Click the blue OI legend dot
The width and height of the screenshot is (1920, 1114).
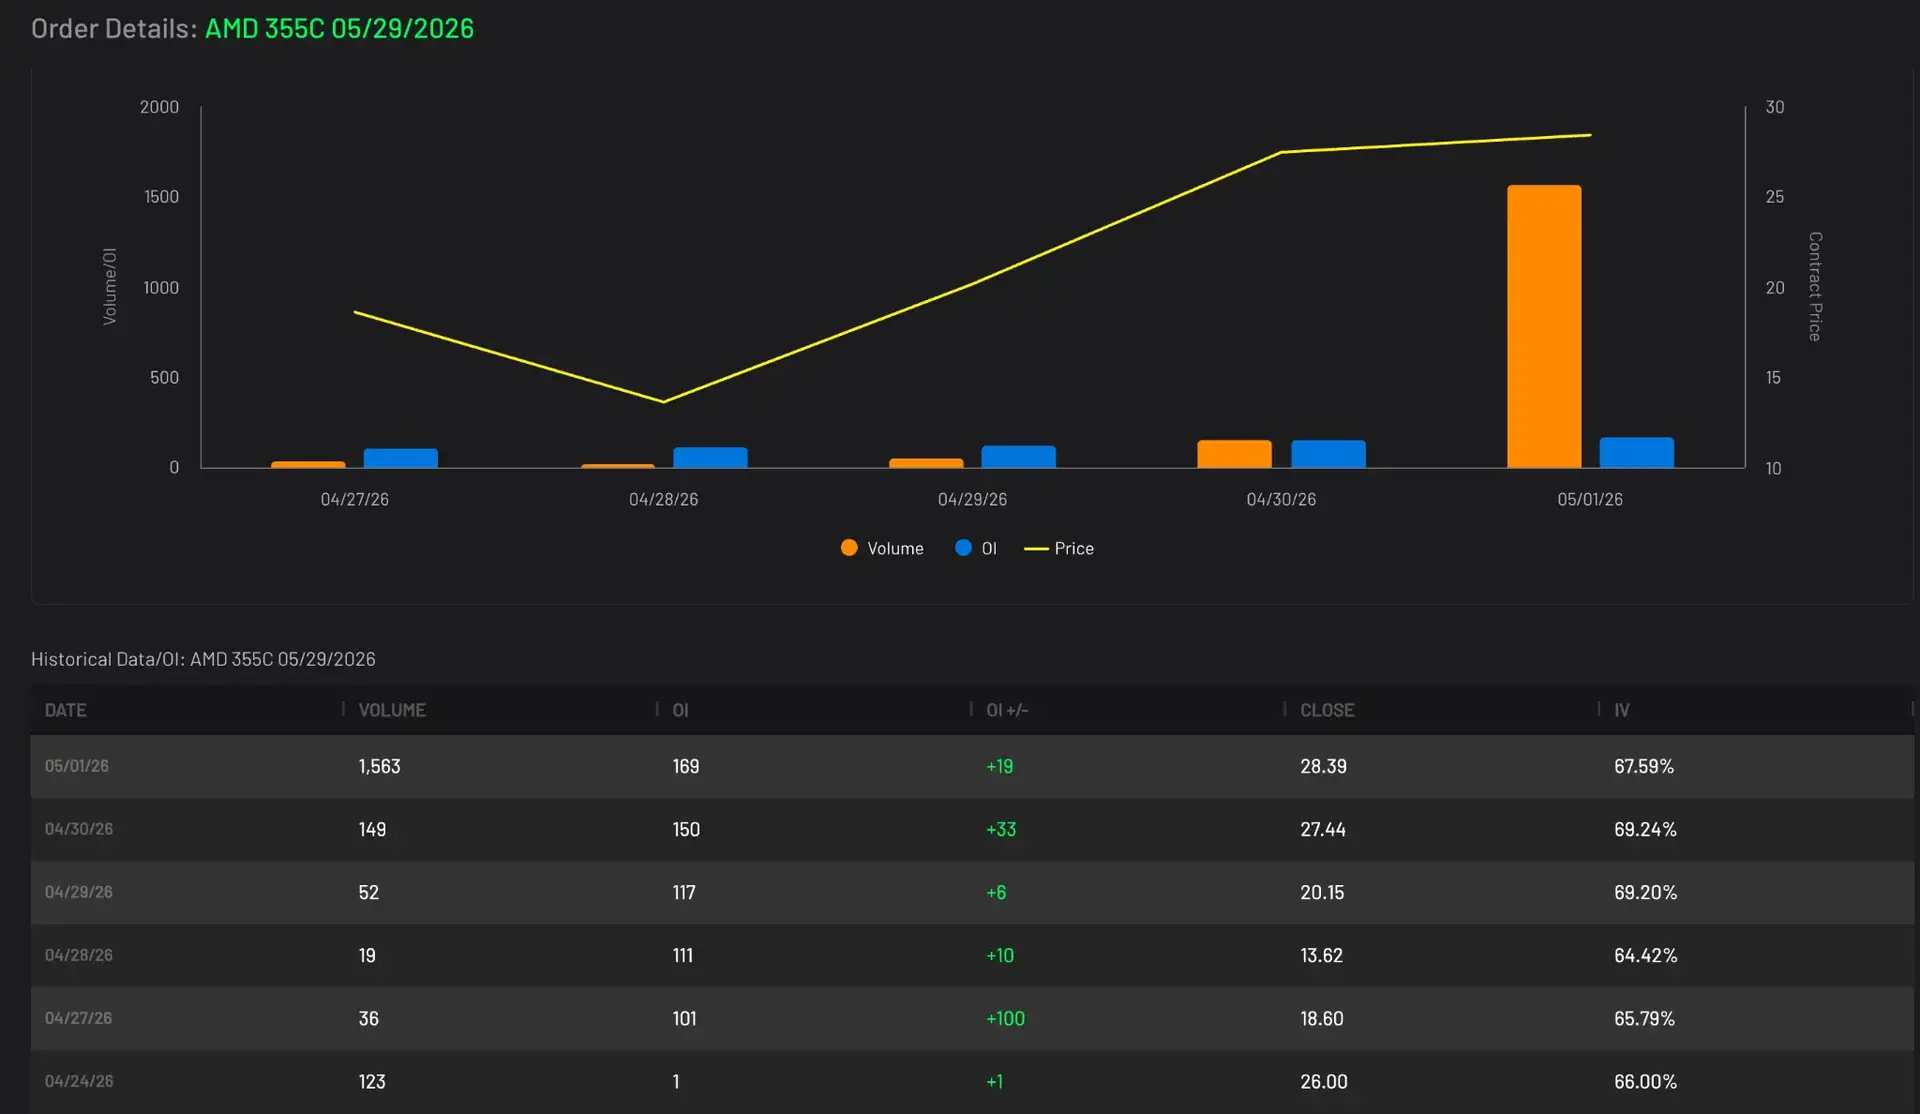(x=963, y=548)
